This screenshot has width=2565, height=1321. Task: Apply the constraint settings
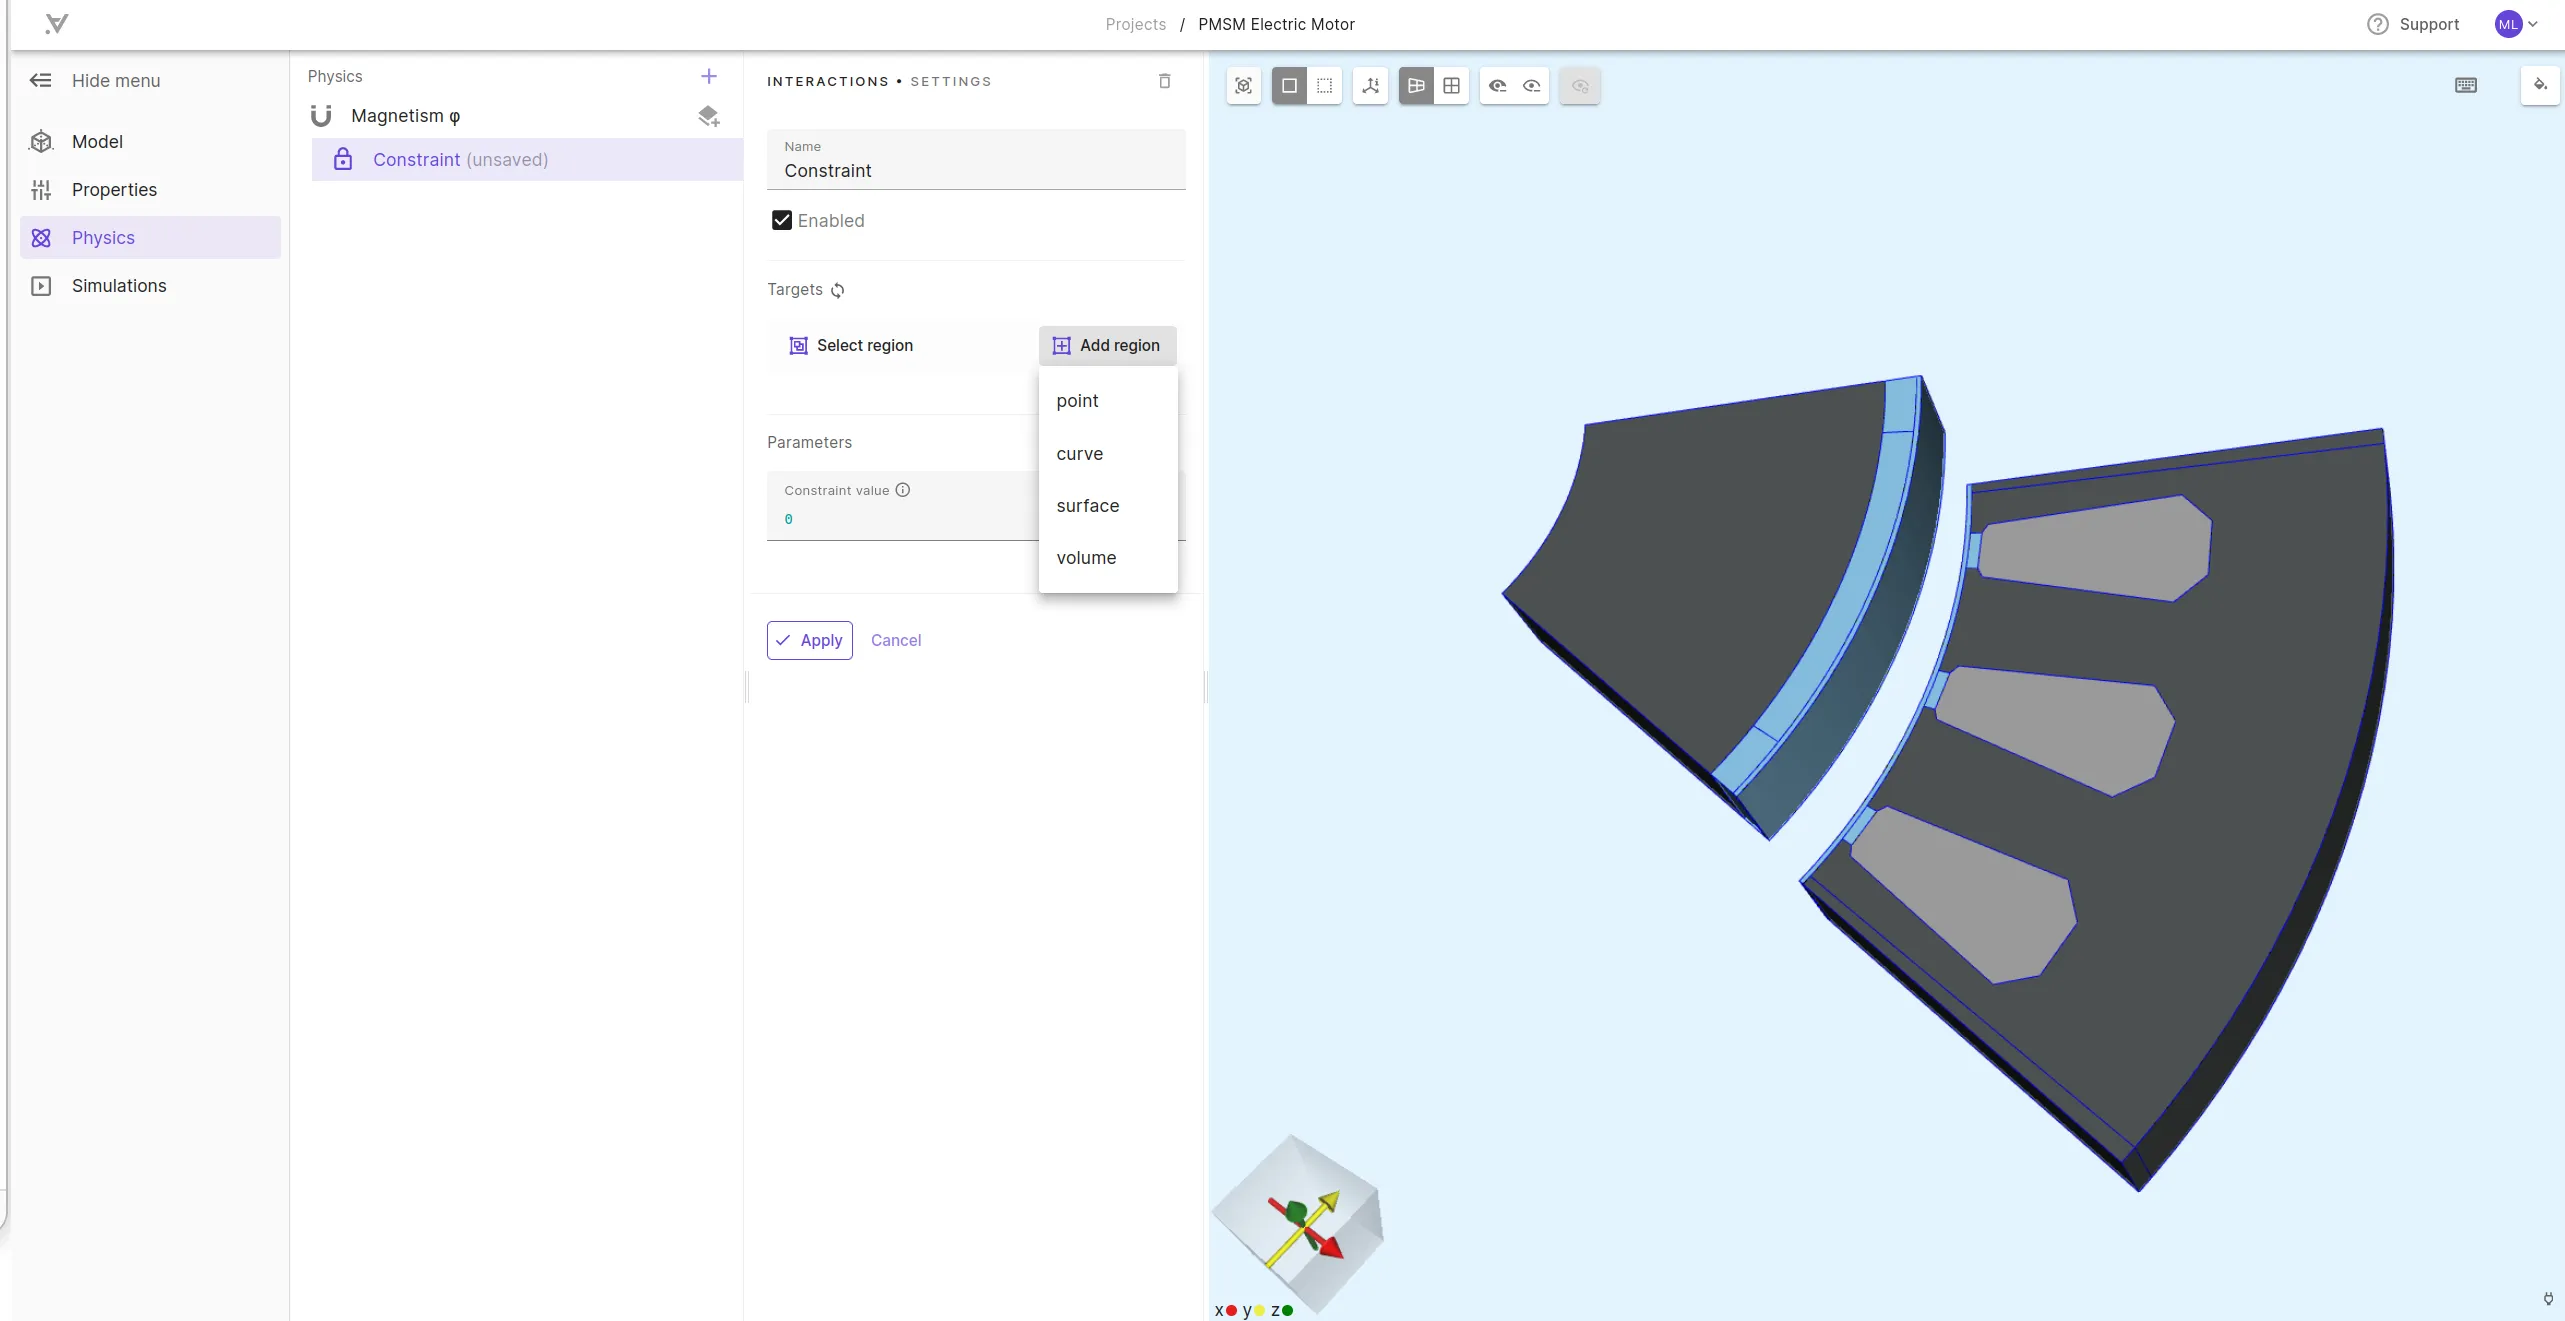(810, 640)
